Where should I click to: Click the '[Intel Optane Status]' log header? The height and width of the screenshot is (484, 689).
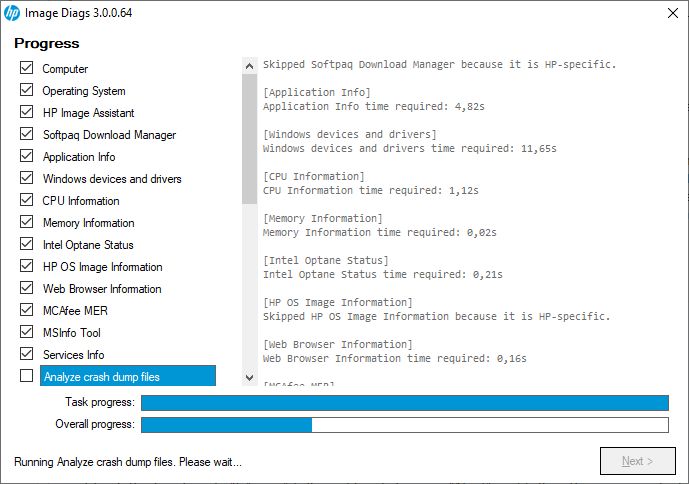pos(326,260)
